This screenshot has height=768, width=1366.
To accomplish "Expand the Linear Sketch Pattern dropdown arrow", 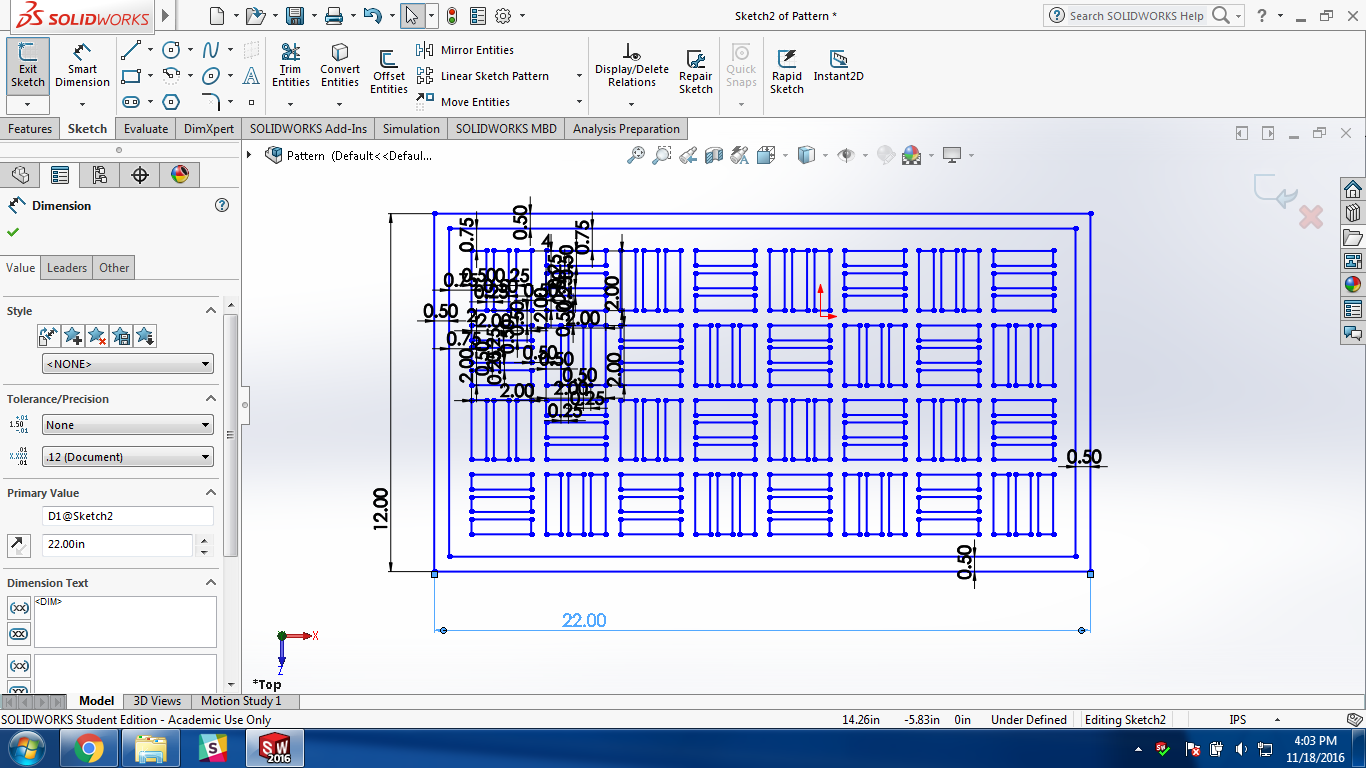I will click(579, 76).
